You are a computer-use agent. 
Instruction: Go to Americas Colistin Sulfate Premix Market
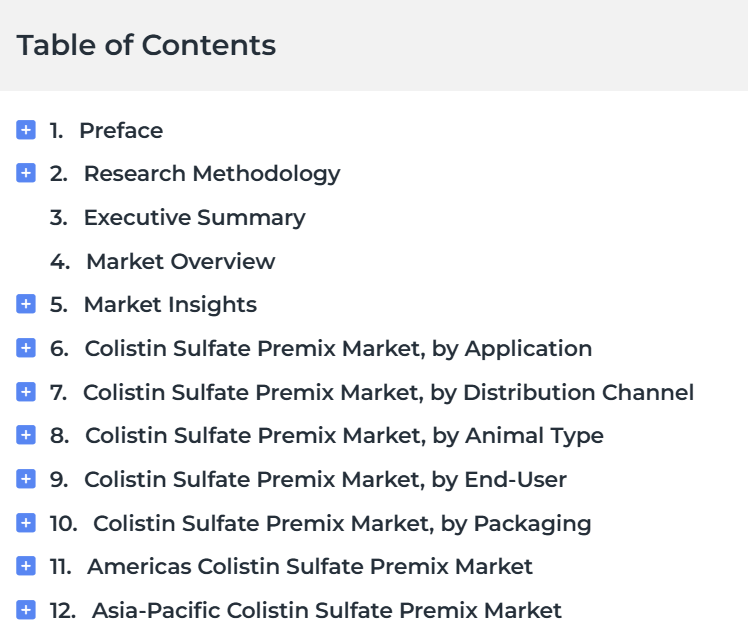[x=310, y=567]
